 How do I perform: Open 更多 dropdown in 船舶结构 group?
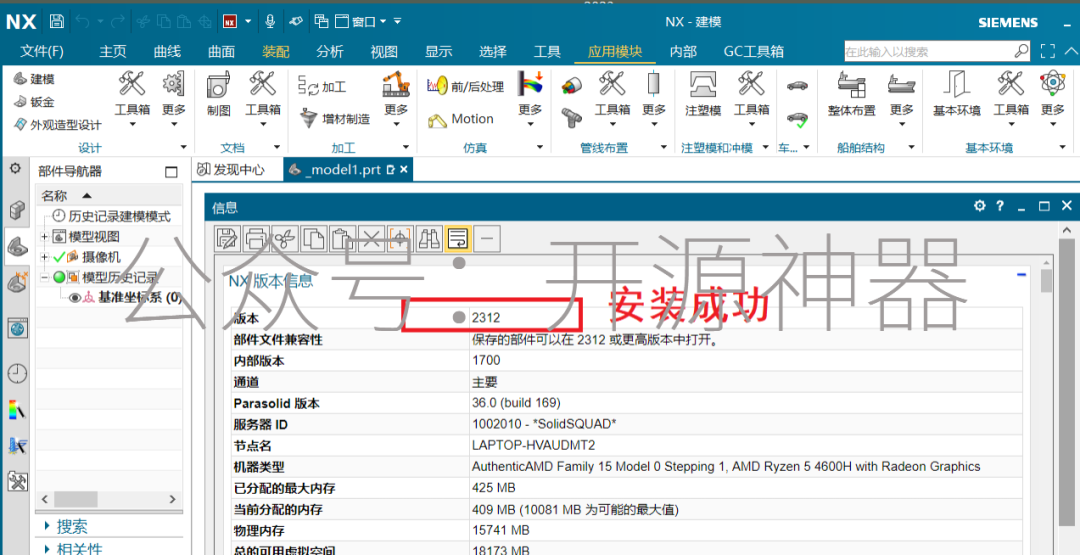point(901,100)
